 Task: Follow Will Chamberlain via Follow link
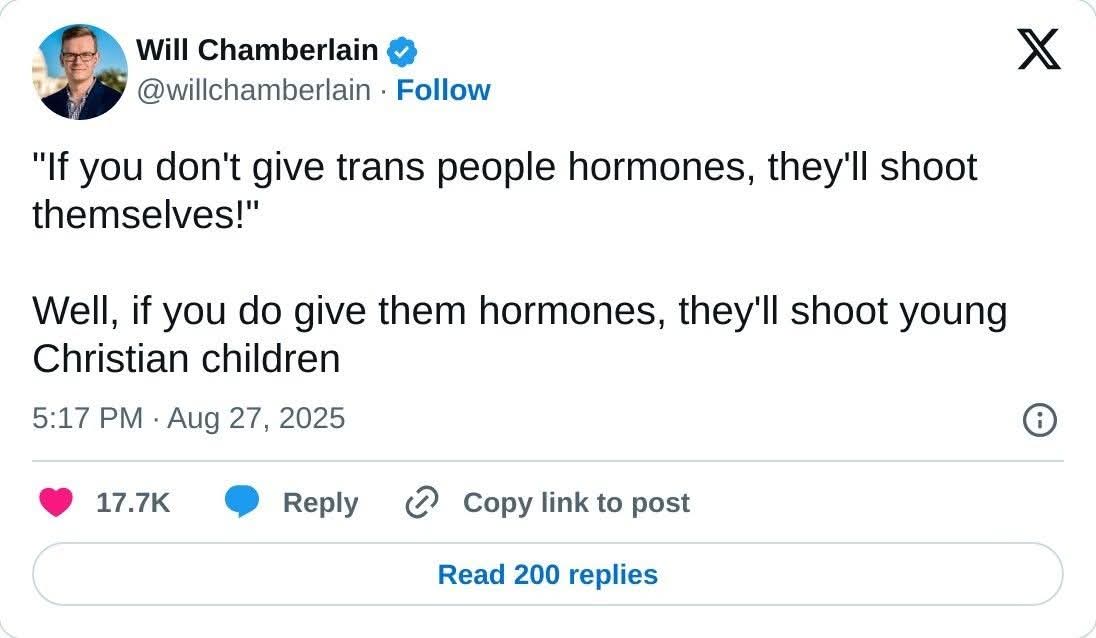(443, 90)
